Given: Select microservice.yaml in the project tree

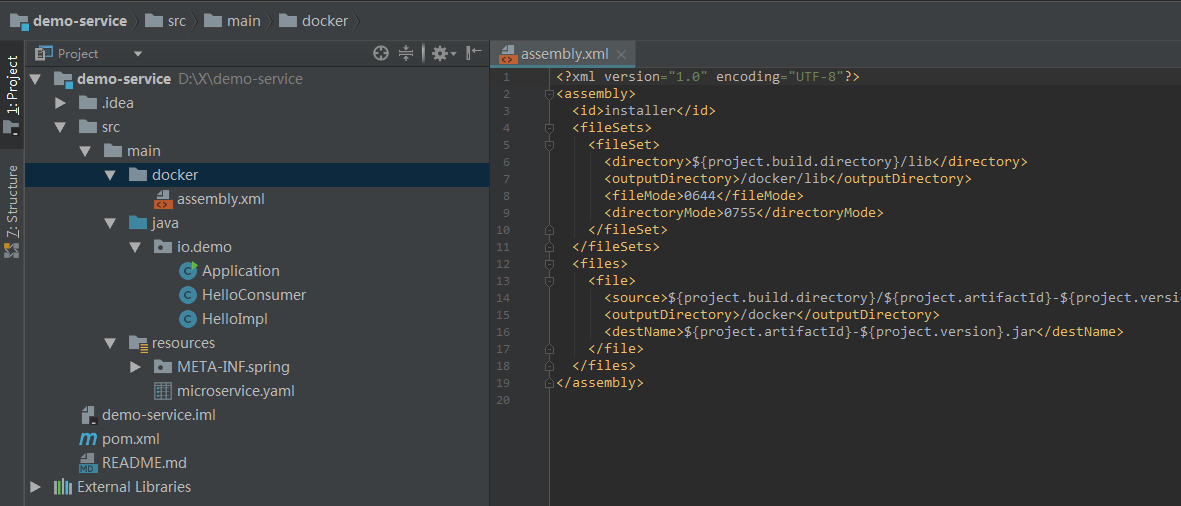Looking at the screenshot, I should (236, 391).
